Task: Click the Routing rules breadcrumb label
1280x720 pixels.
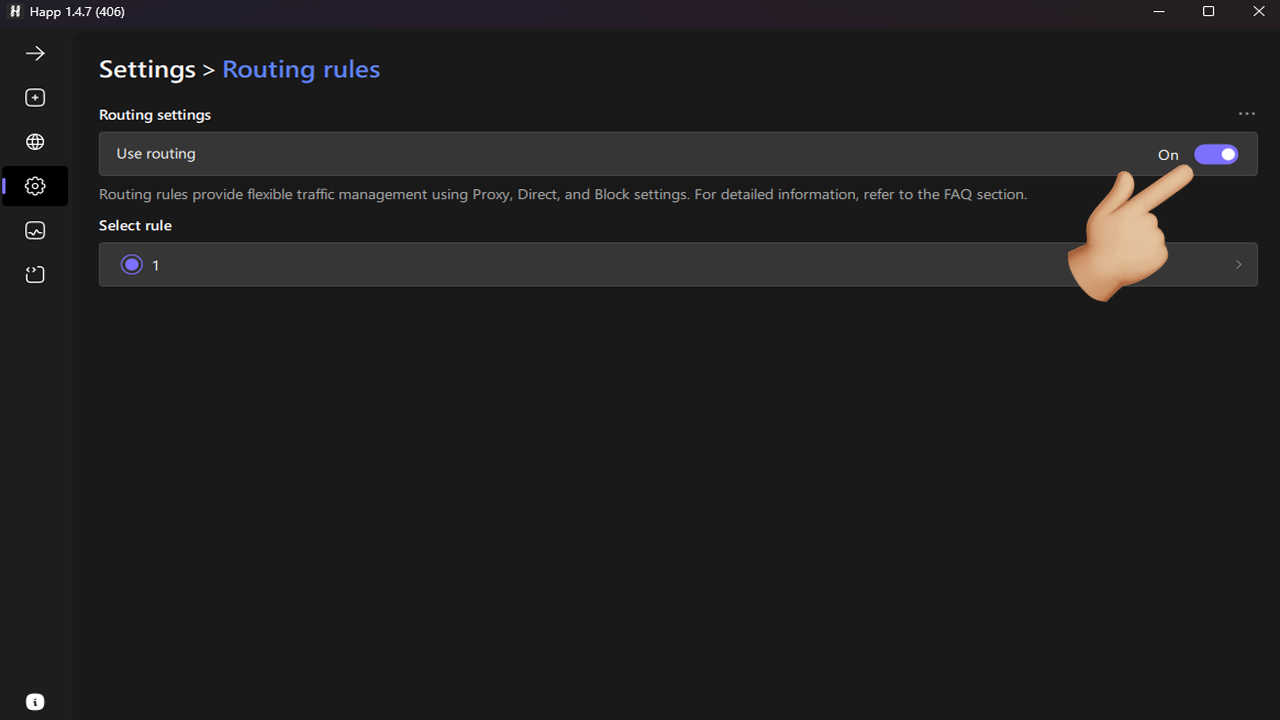Action: click(301, 69)
